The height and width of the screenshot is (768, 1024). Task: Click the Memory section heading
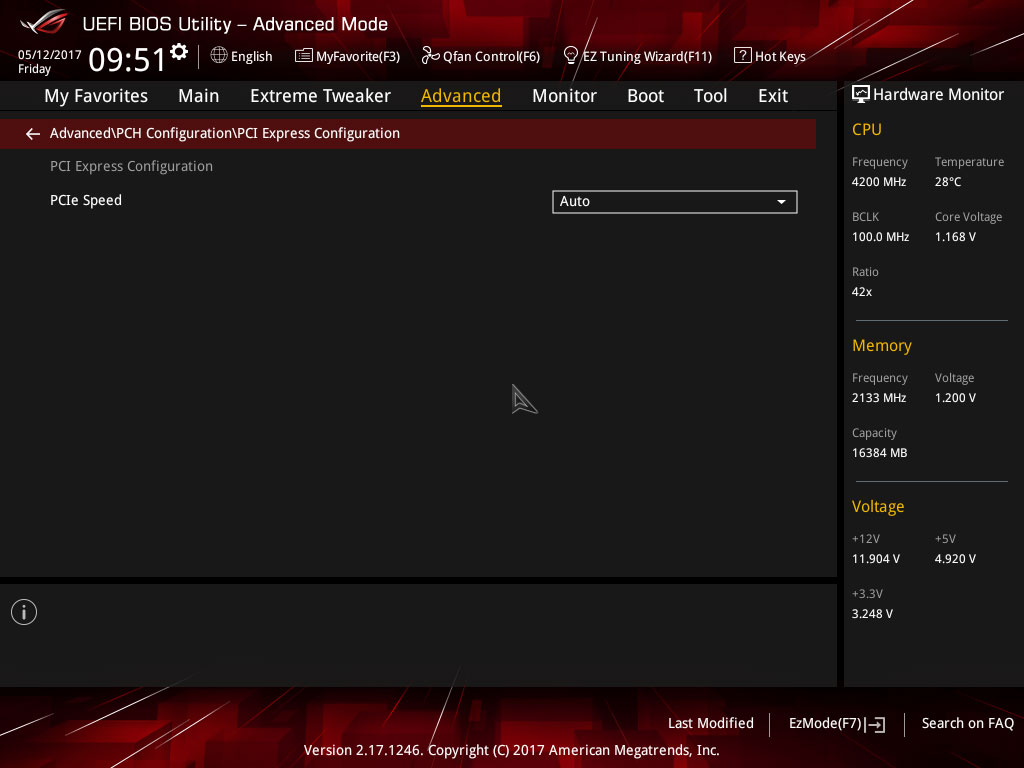coord(882,345)
